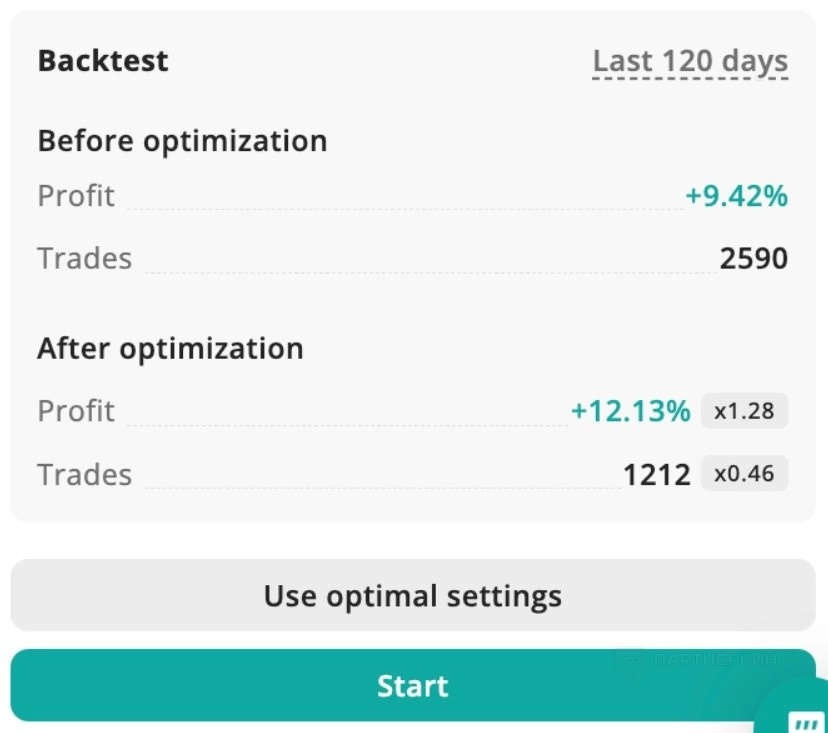Click the x0.46 trades multiplier badge
The image size is (828, 733).
744,473
